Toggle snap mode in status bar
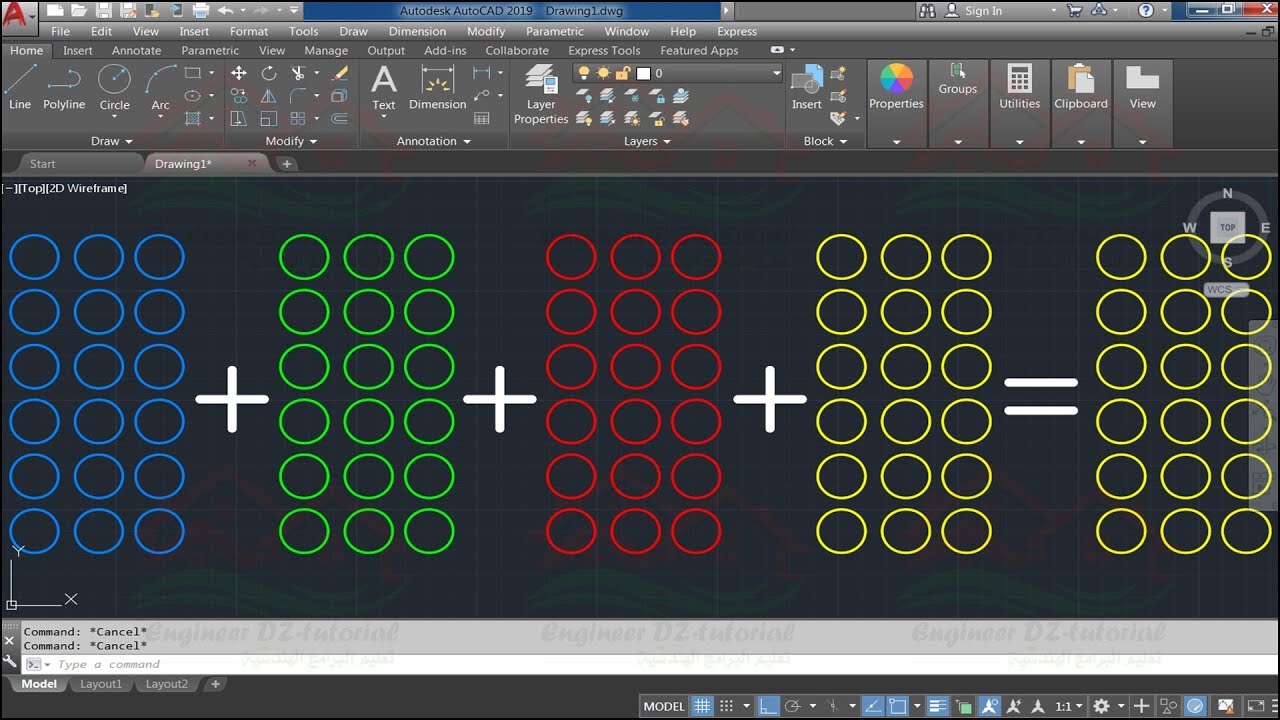The image size is (1280, 720). 727,706
